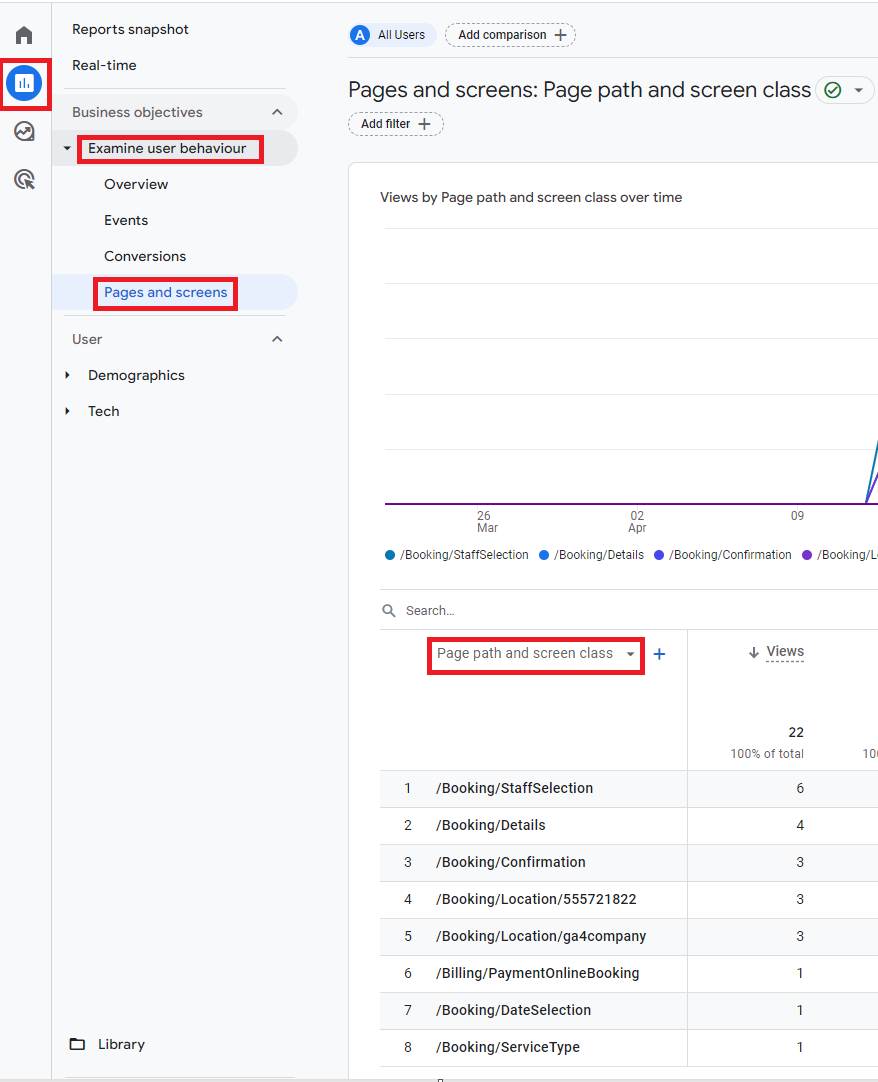
Task: Toggle /Booking/StaffSelection legend dot
Action: 390,555
